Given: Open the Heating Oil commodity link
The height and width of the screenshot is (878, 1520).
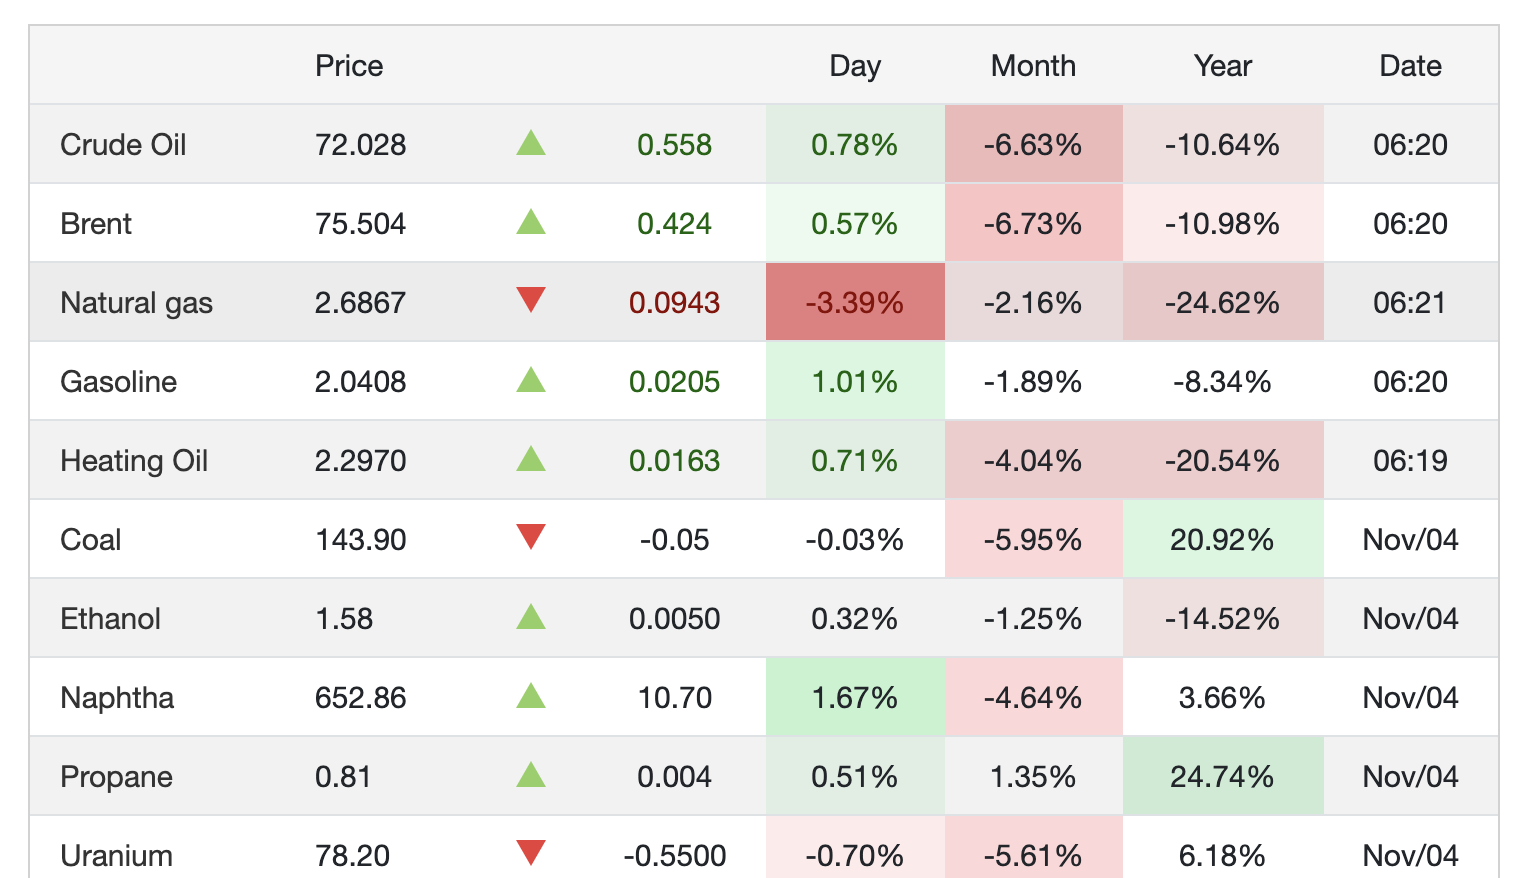Looking at the screenshot, I should pos(134,461).
